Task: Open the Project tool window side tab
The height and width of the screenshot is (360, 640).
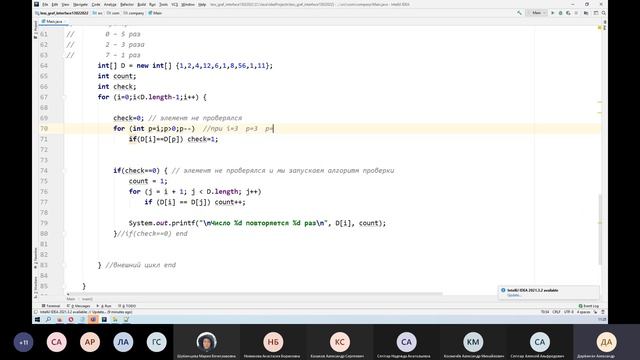Action: [x=36, y=29]
